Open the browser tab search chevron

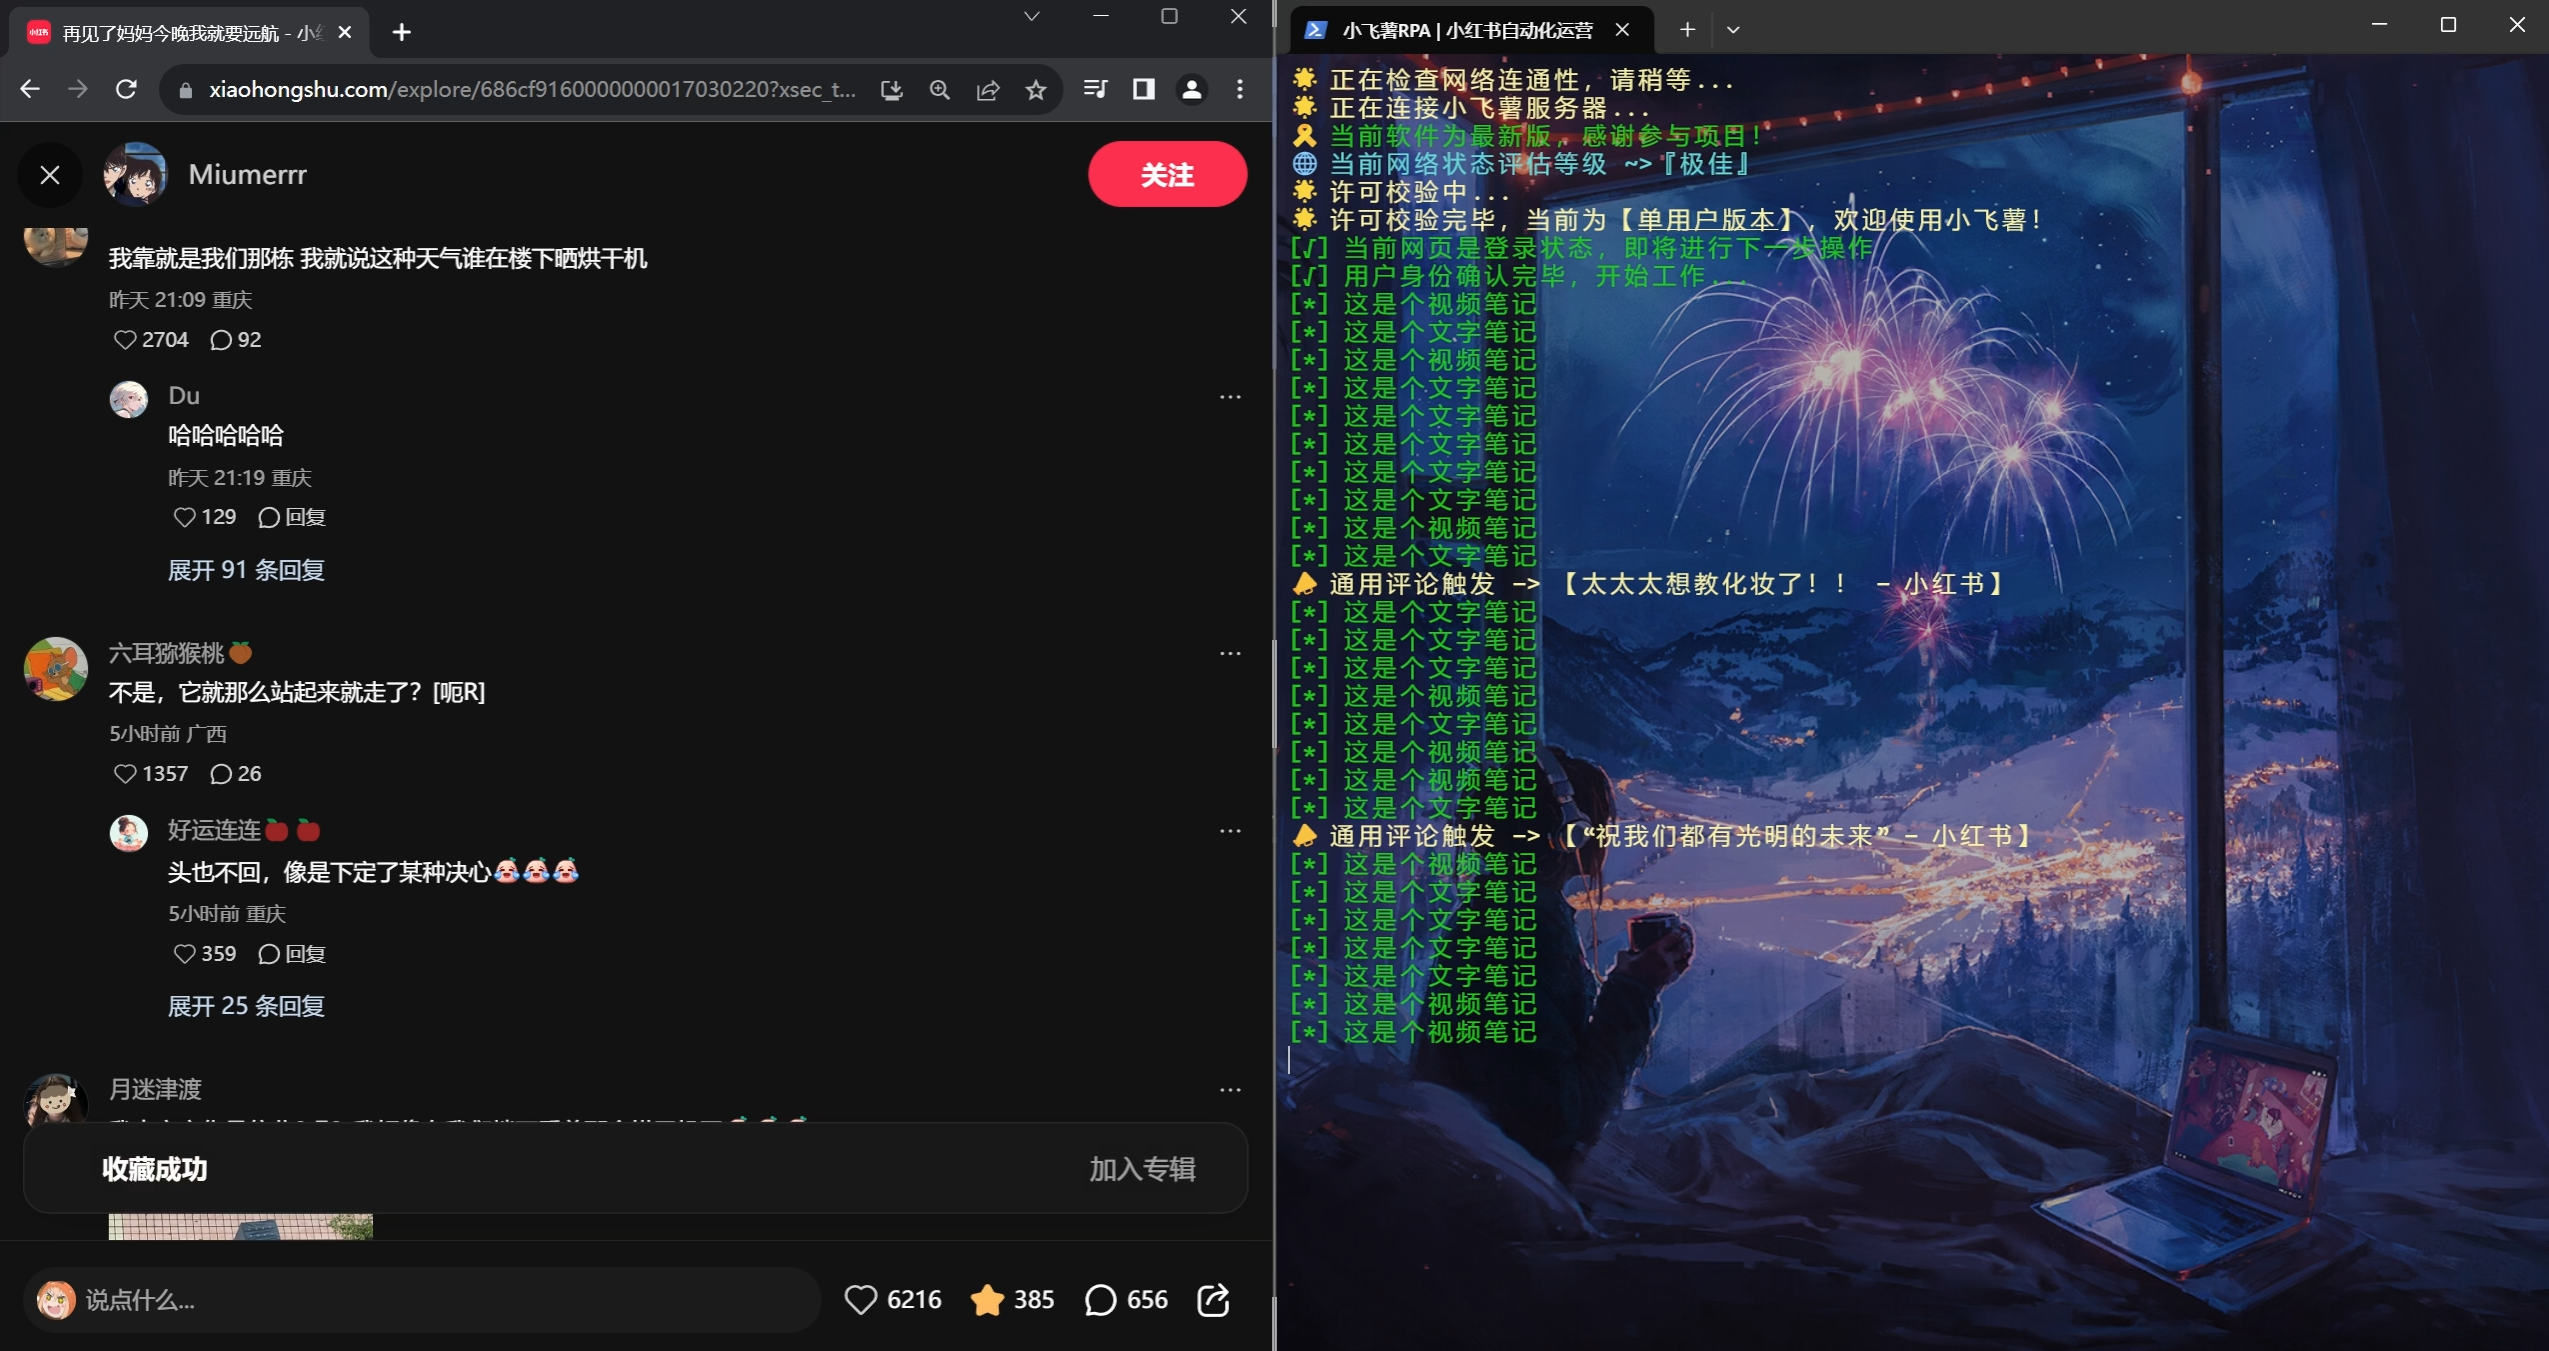[1032, 16]
